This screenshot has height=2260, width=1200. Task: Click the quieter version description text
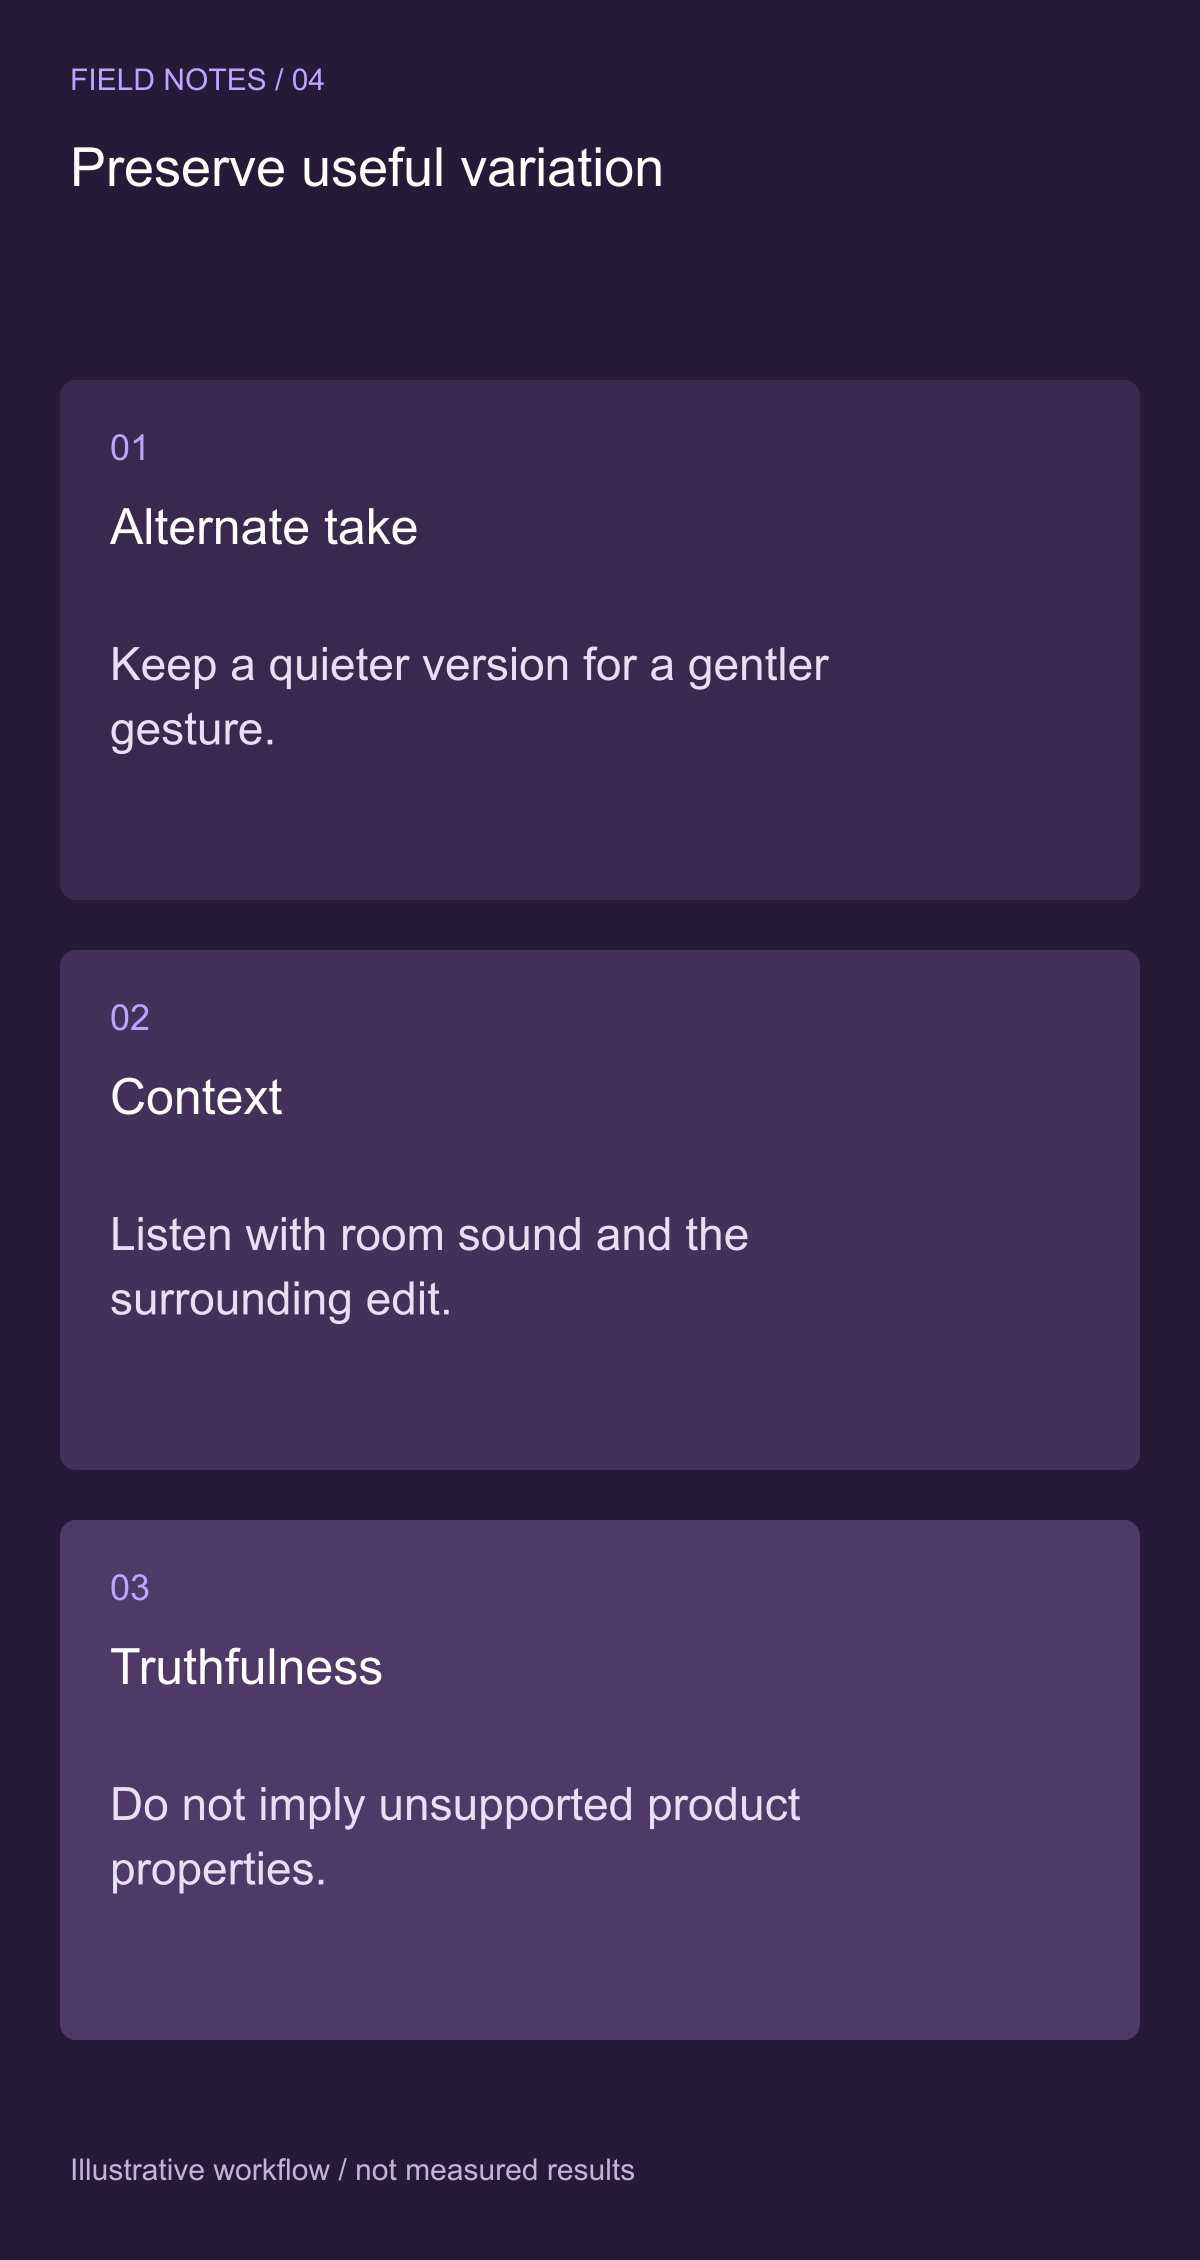pos(469,697)
